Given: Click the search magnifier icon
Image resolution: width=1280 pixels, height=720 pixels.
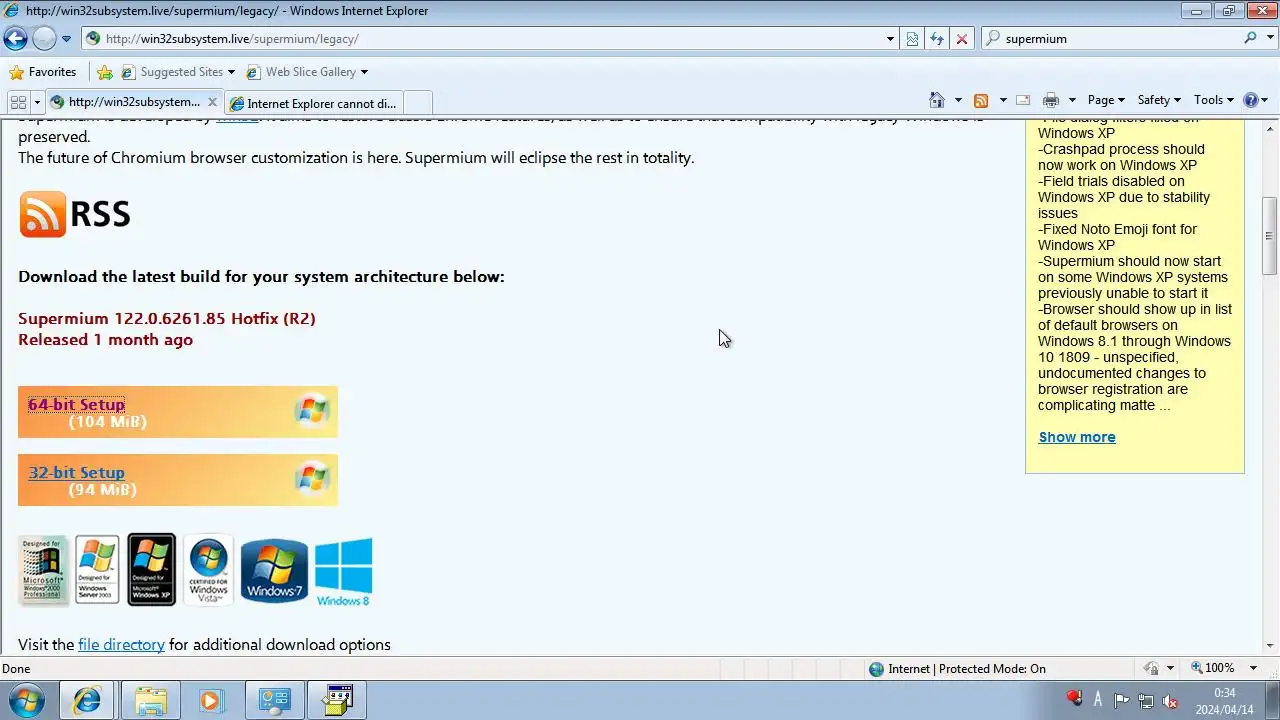Looking at the screenshot, I should (1251, 38).
